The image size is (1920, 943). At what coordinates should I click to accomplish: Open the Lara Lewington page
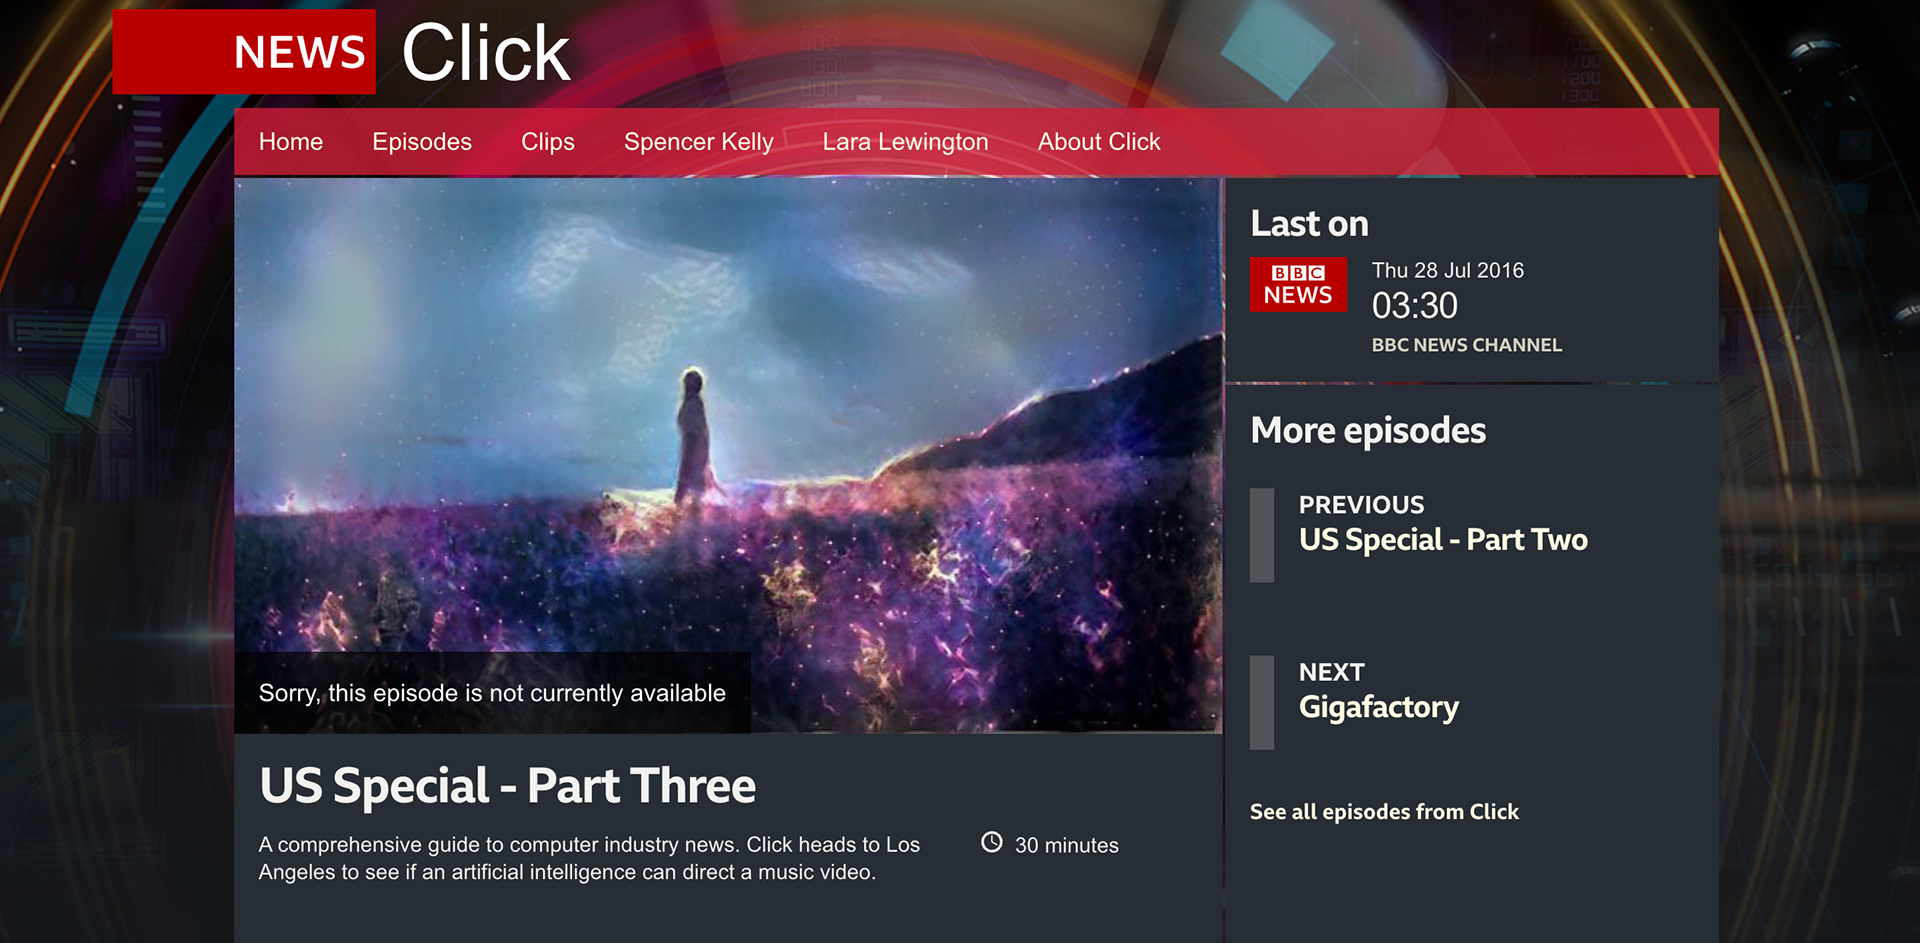pos(905,142)
